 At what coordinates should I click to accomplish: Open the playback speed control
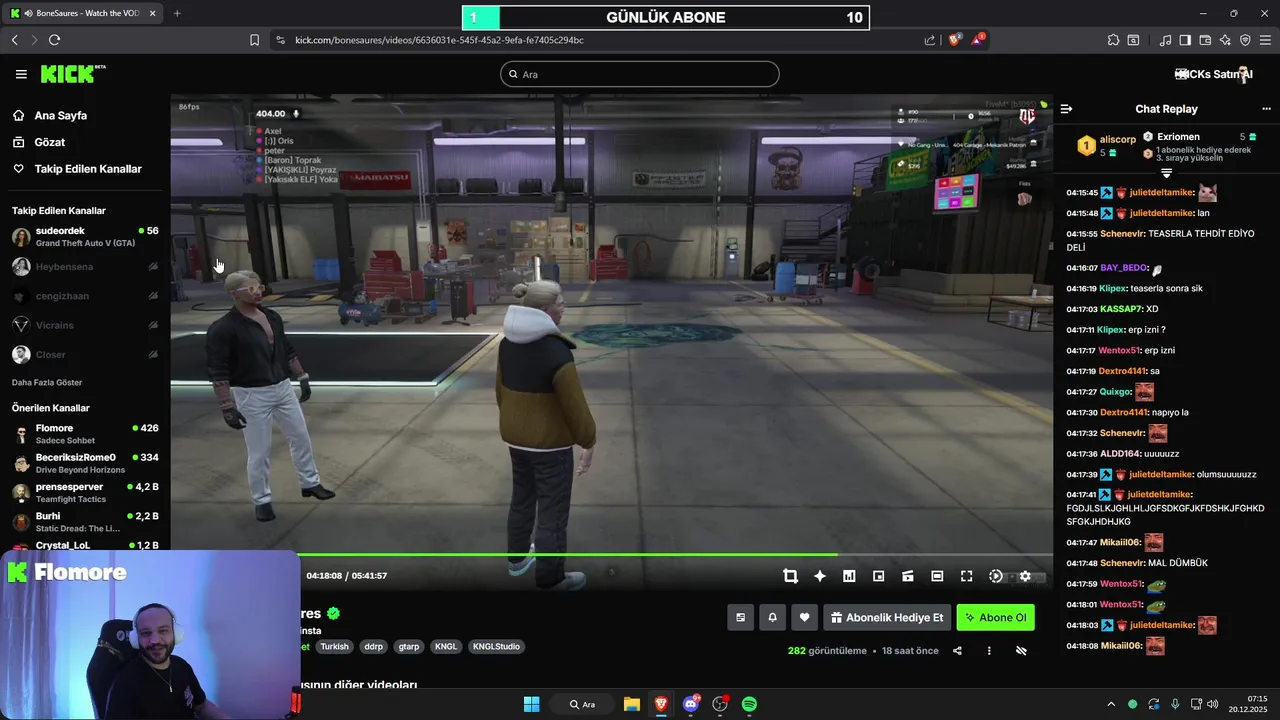click(x=996, y=576)
